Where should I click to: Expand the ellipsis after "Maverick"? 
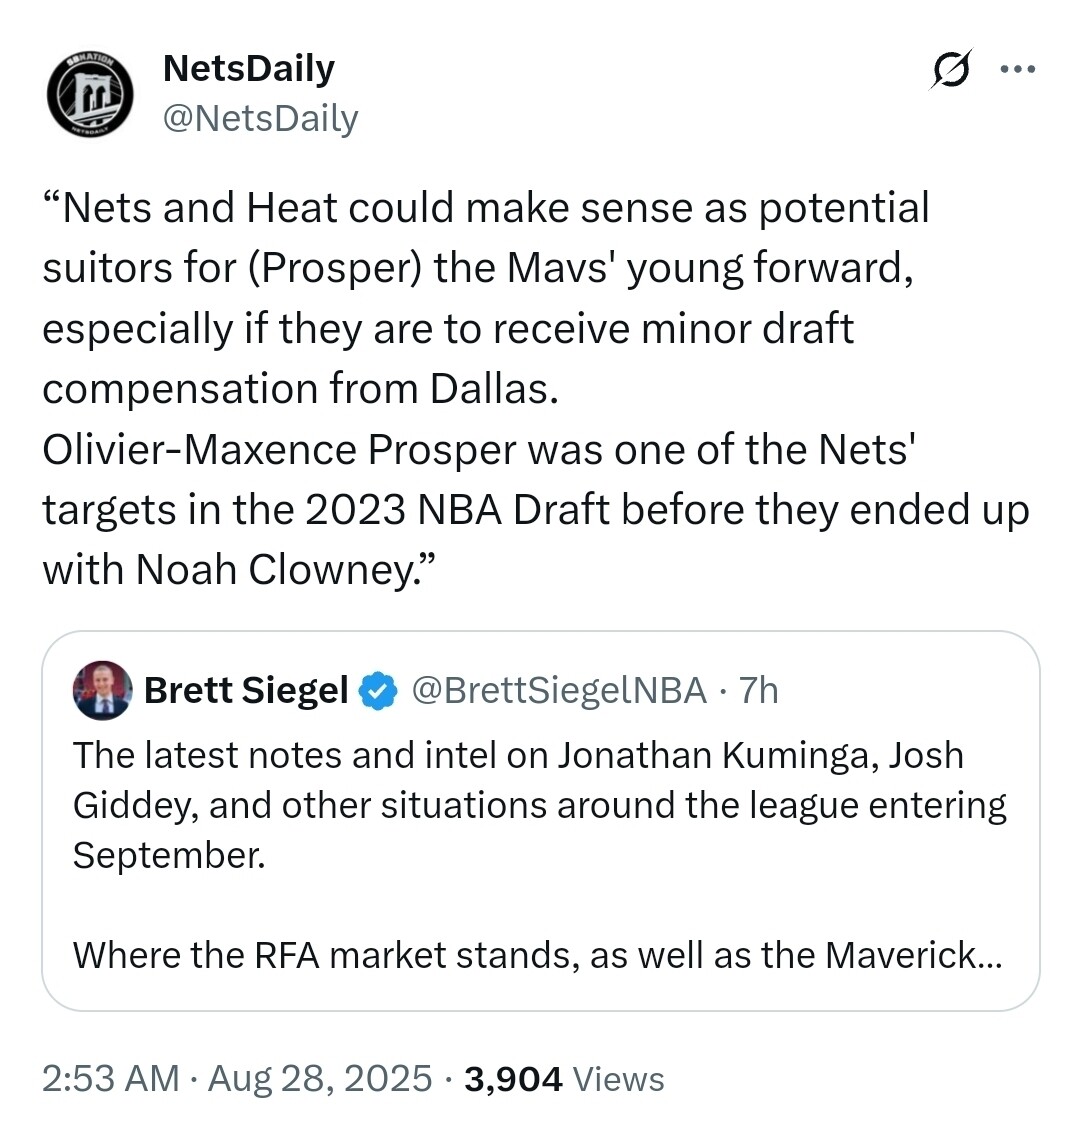[x=988, y=956]
